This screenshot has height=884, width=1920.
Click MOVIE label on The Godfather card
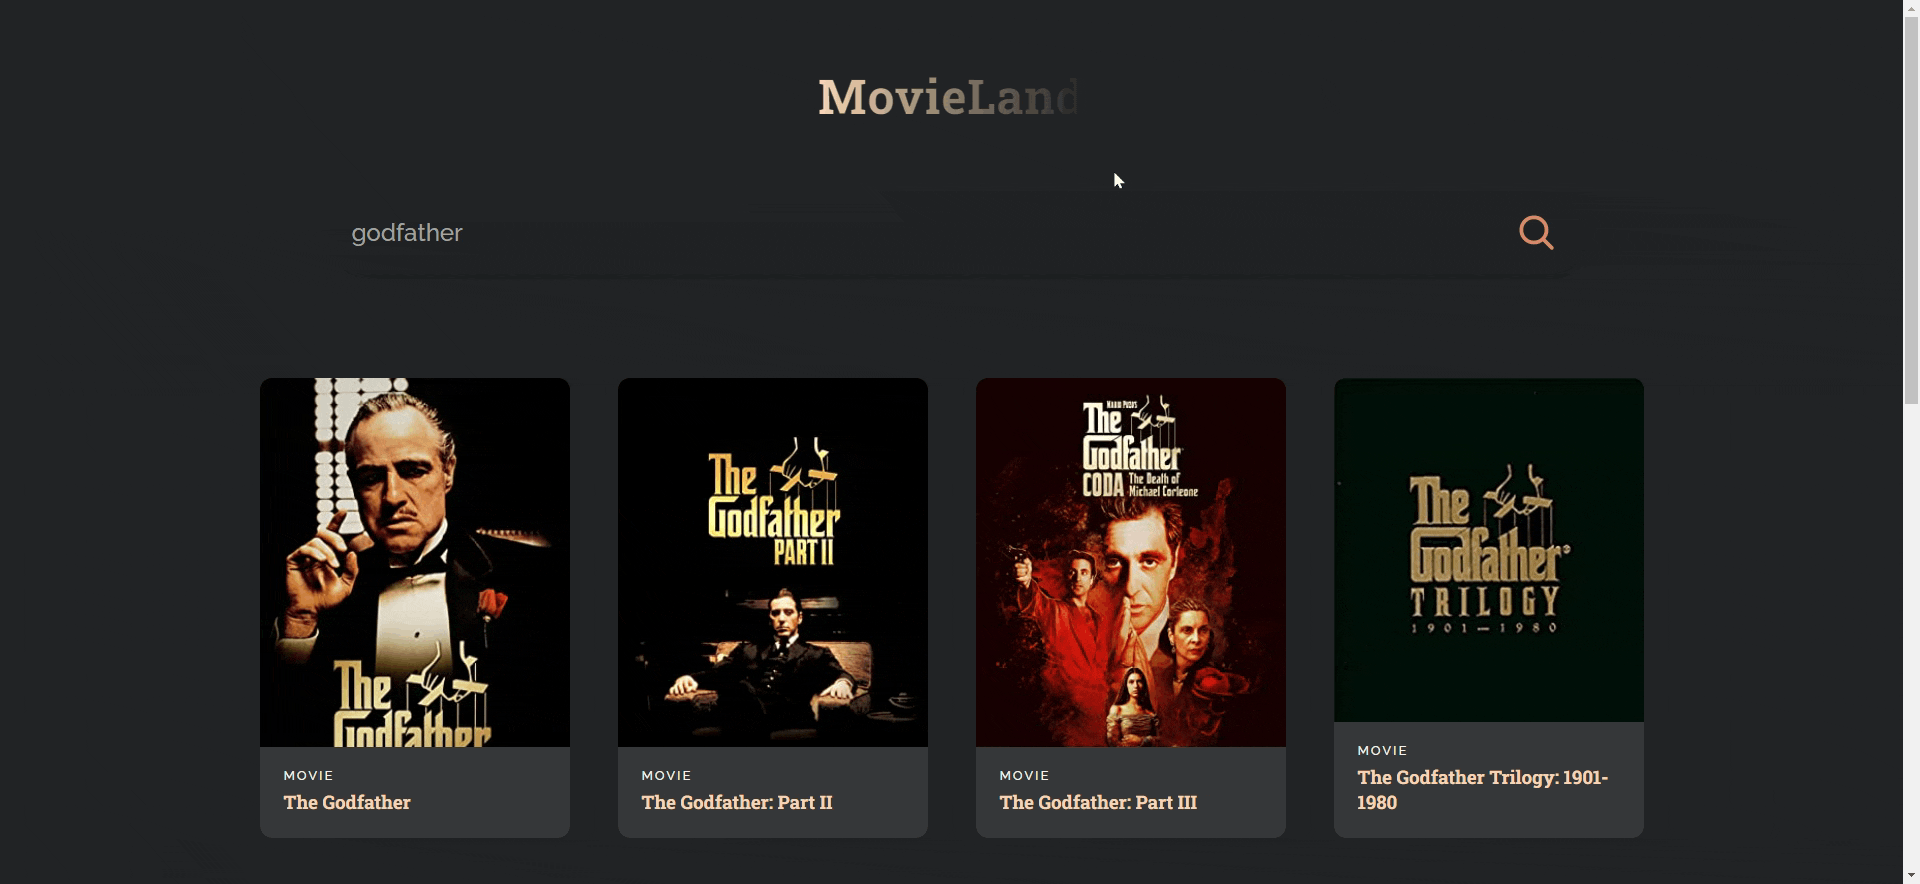308,775
